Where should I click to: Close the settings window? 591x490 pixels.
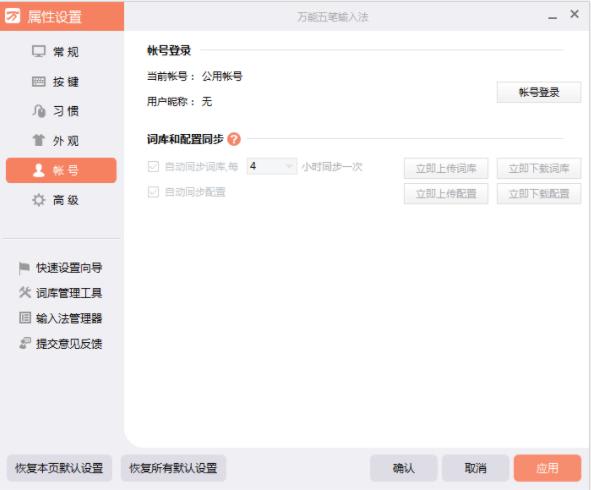574,14
